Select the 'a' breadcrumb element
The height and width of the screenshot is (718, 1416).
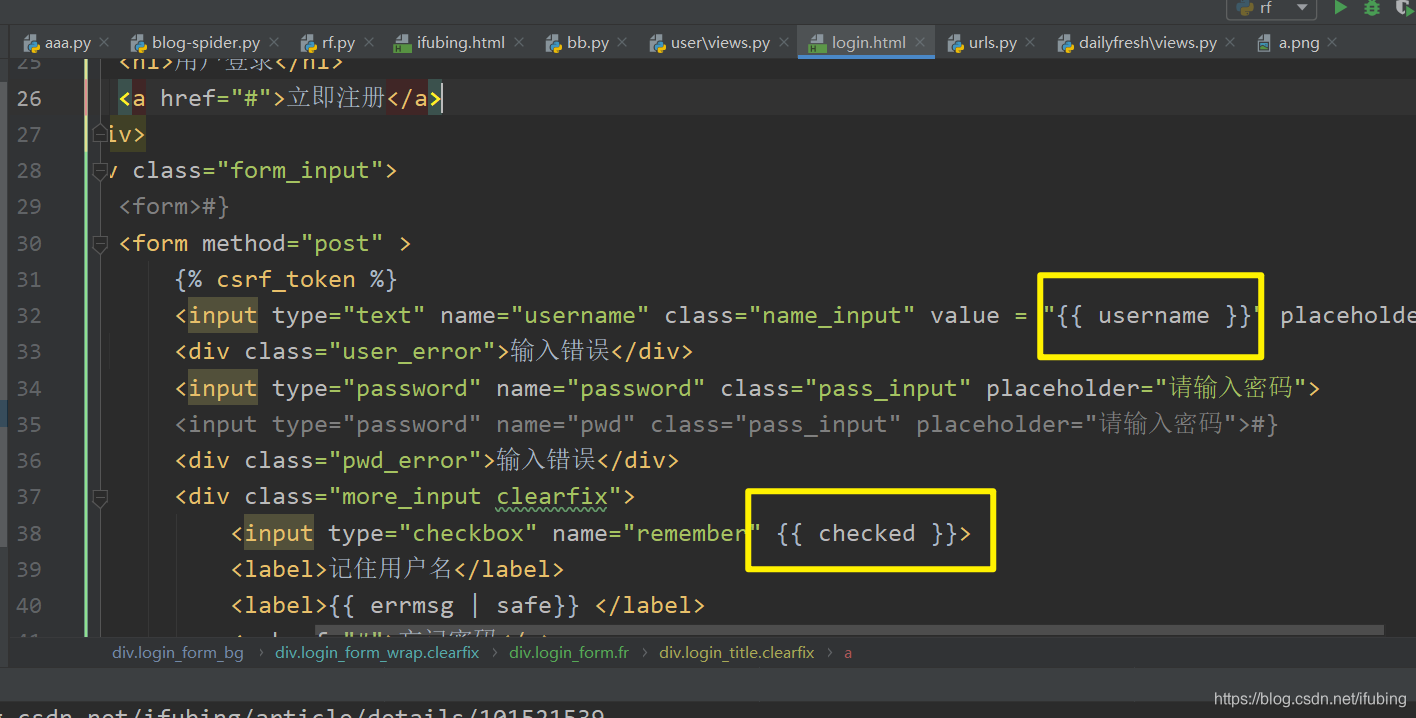[848, 652]
